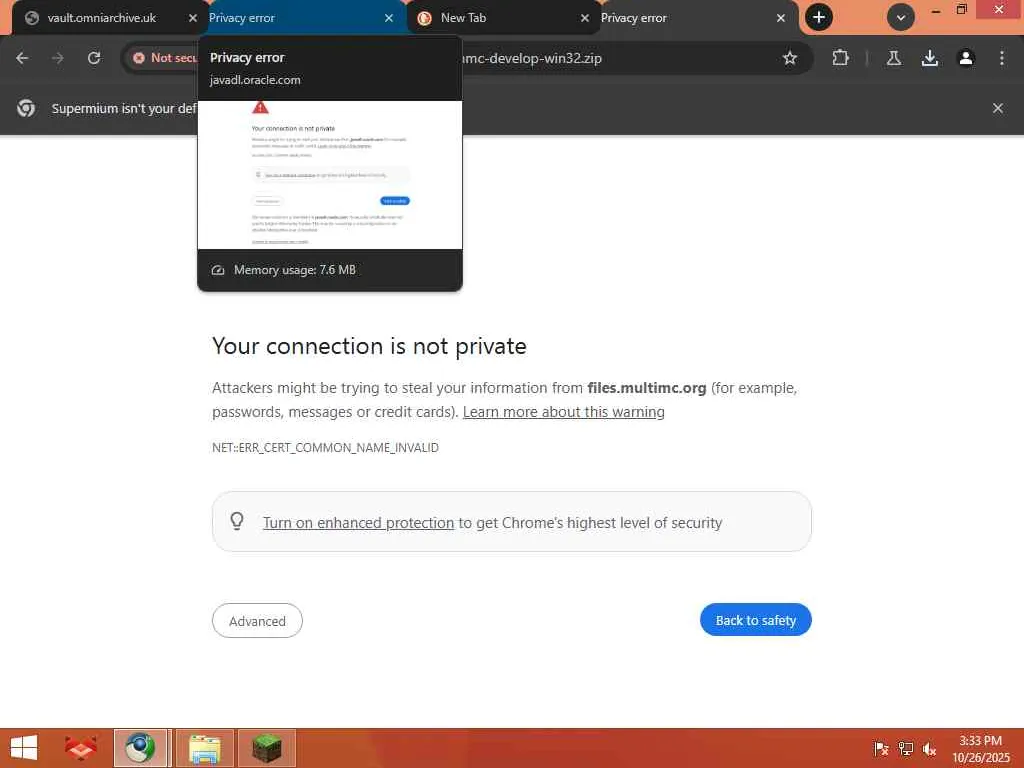Image resolution: width=1024 pixels, height=768 pixels.
Task: Open Learn more about this warning link
Action: [x=564, y=412]
